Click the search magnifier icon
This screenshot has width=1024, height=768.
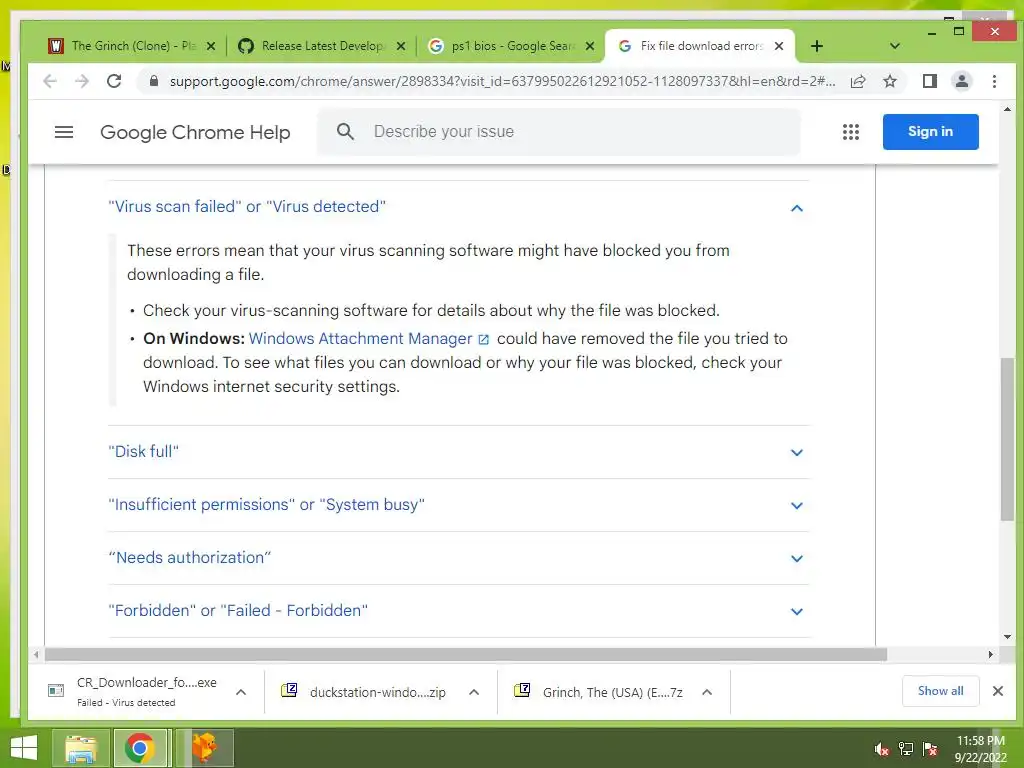tap(345, 132)
